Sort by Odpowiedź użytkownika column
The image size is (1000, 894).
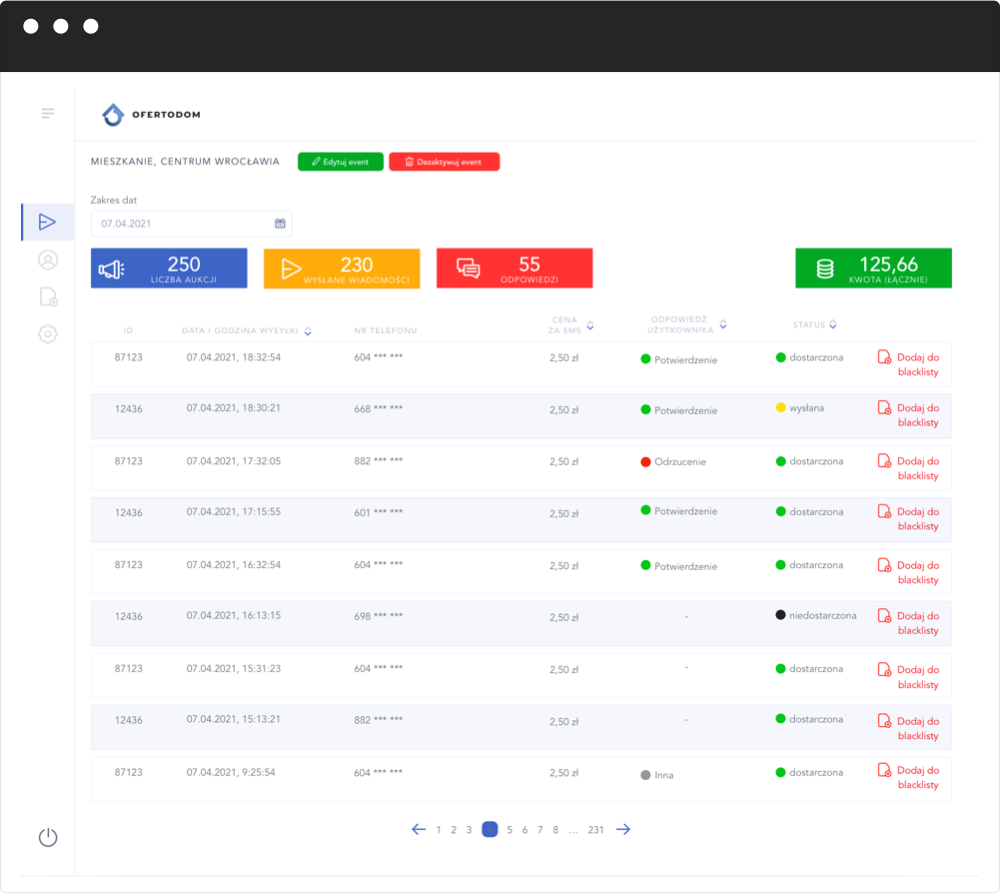(723, 325)
